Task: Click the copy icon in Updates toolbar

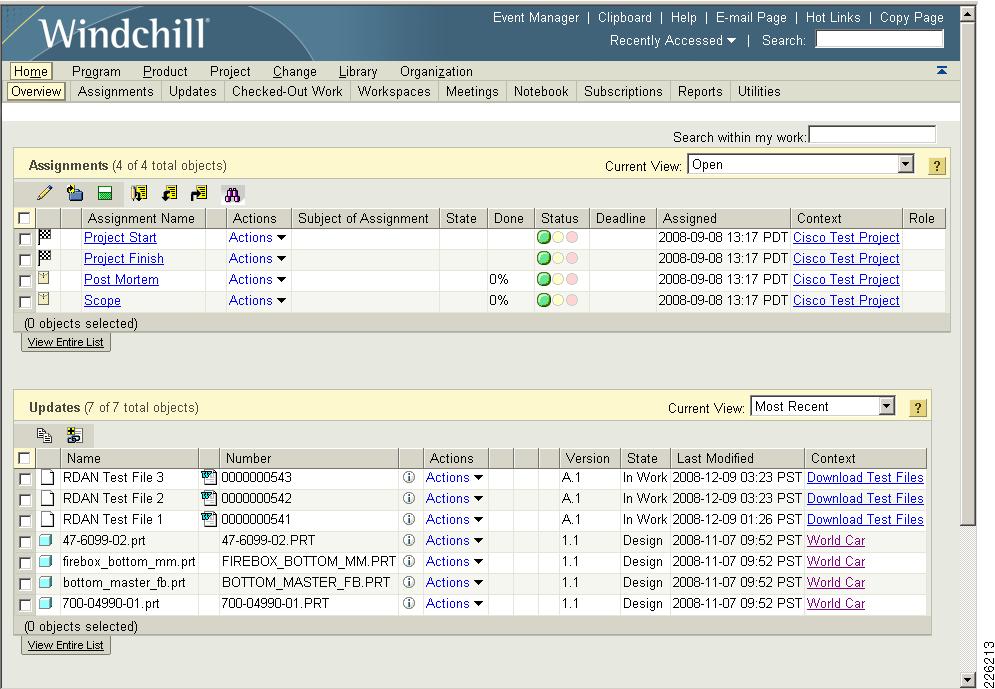Action: pos(44,435)
